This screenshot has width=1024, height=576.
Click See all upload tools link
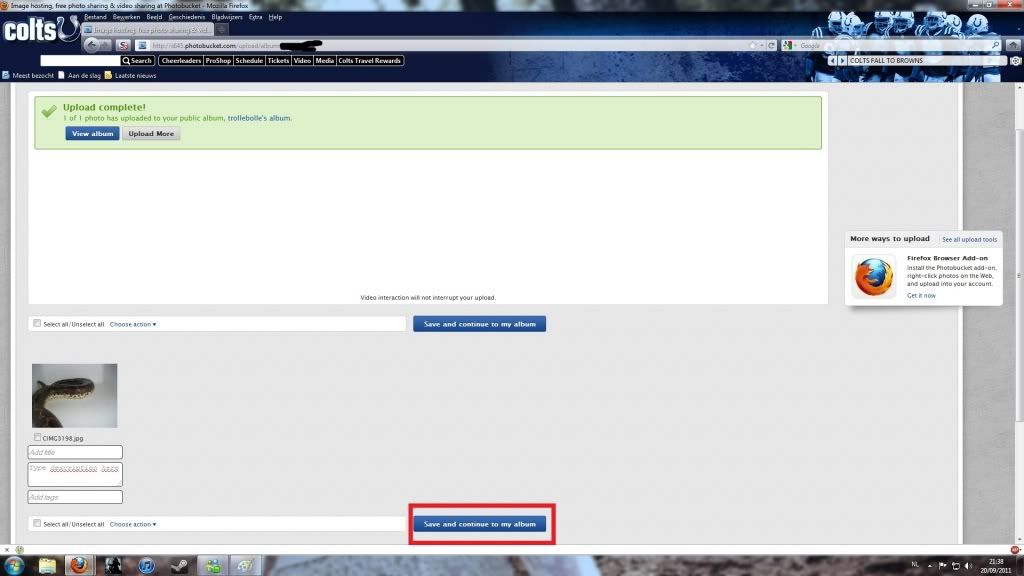point(969,240)
